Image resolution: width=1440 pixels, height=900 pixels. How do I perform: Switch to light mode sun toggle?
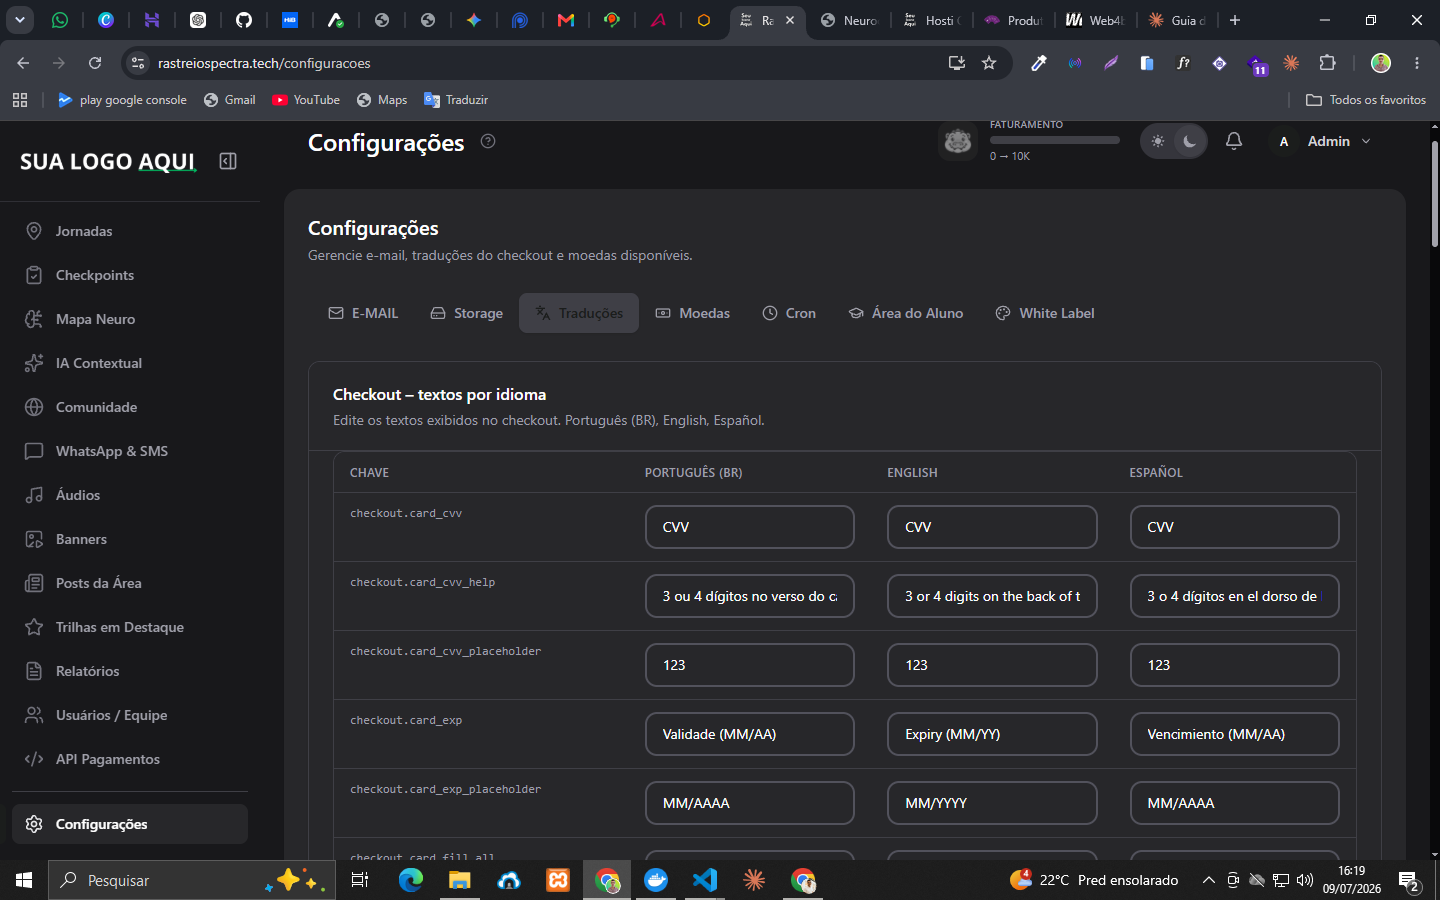pyautogui.click(x=1158, y=141)
